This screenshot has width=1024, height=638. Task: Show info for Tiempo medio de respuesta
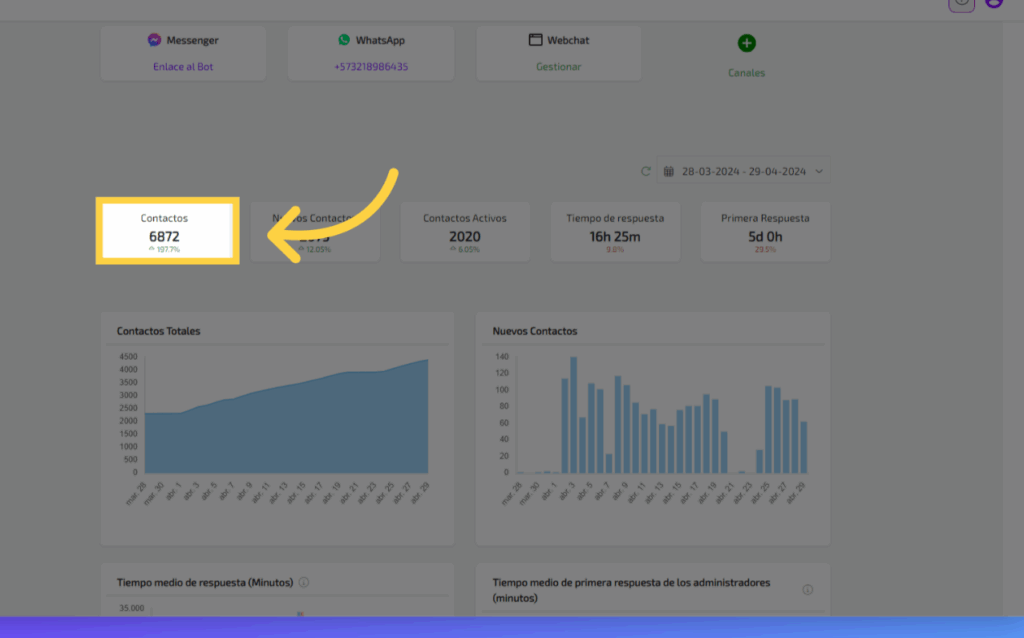pos(304,582)
